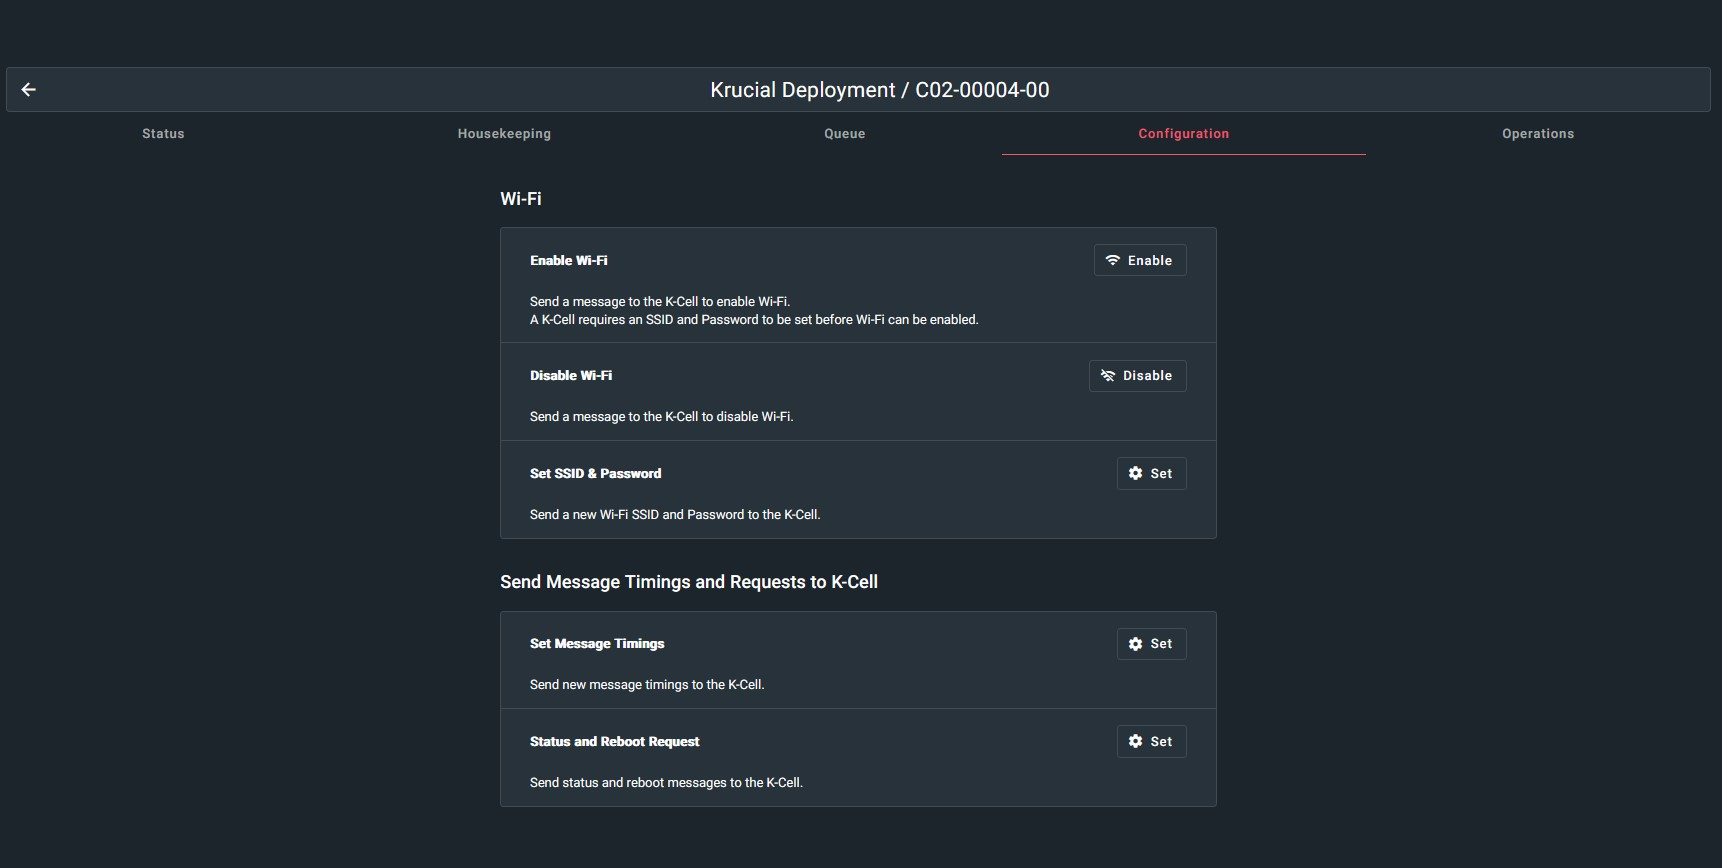
Task: Set SSID & Password button
Action: 1152,474
